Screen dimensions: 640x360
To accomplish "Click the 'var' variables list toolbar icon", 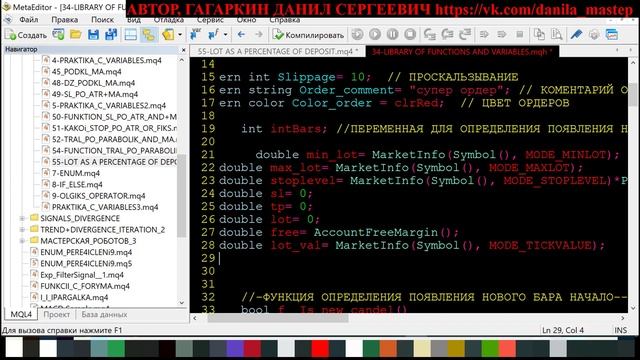I will click(x=195, y=35).
